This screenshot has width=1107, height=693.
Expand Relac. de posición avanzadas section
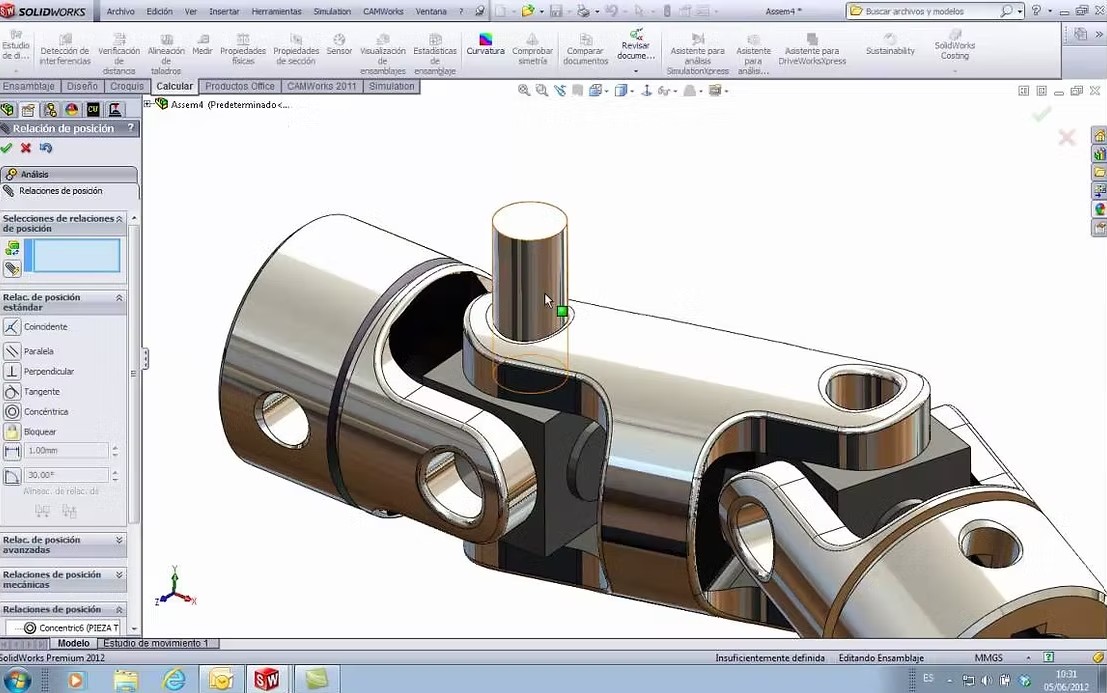point(119,540)
